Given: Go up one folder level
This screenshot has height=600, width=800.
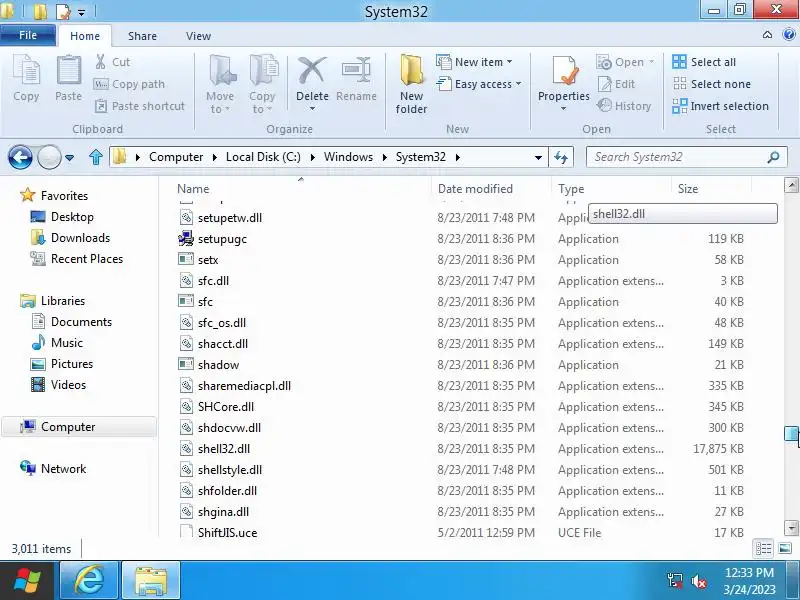Looking at the screenshot, I should [x=96, y=157].
